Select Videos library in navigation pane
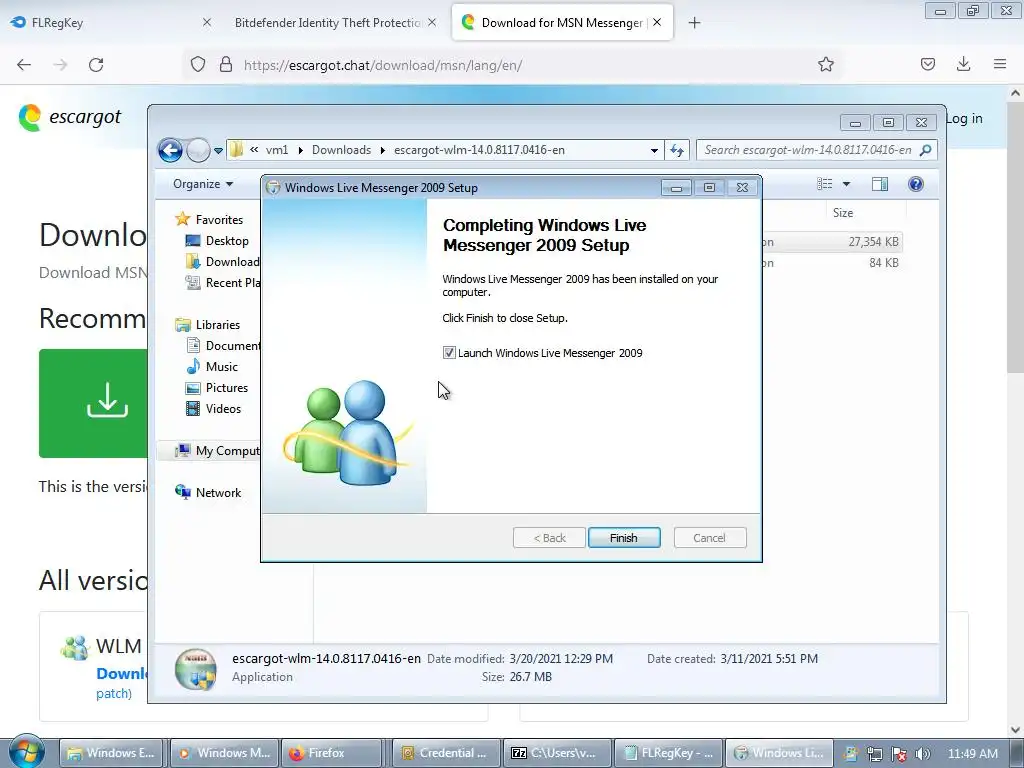The image size is (1024, 768). 214,408
